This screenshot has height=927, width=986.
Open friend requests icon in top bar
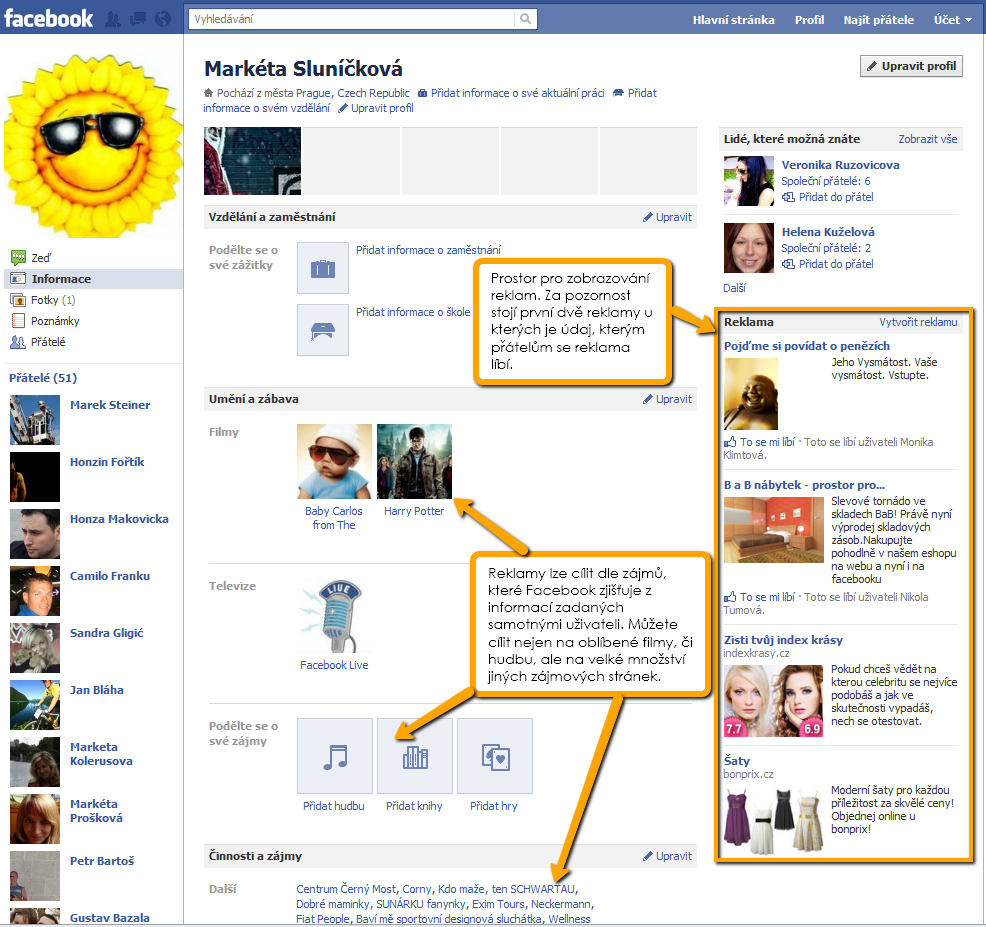(x=113, y=19)
